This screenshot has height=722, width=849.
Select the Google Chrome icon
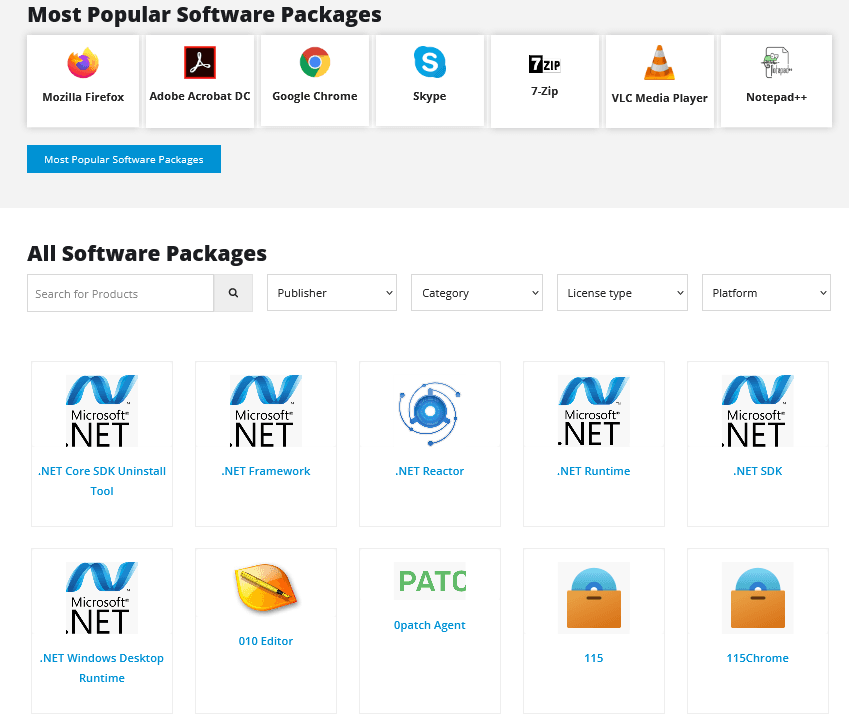[x=315, y=62]
